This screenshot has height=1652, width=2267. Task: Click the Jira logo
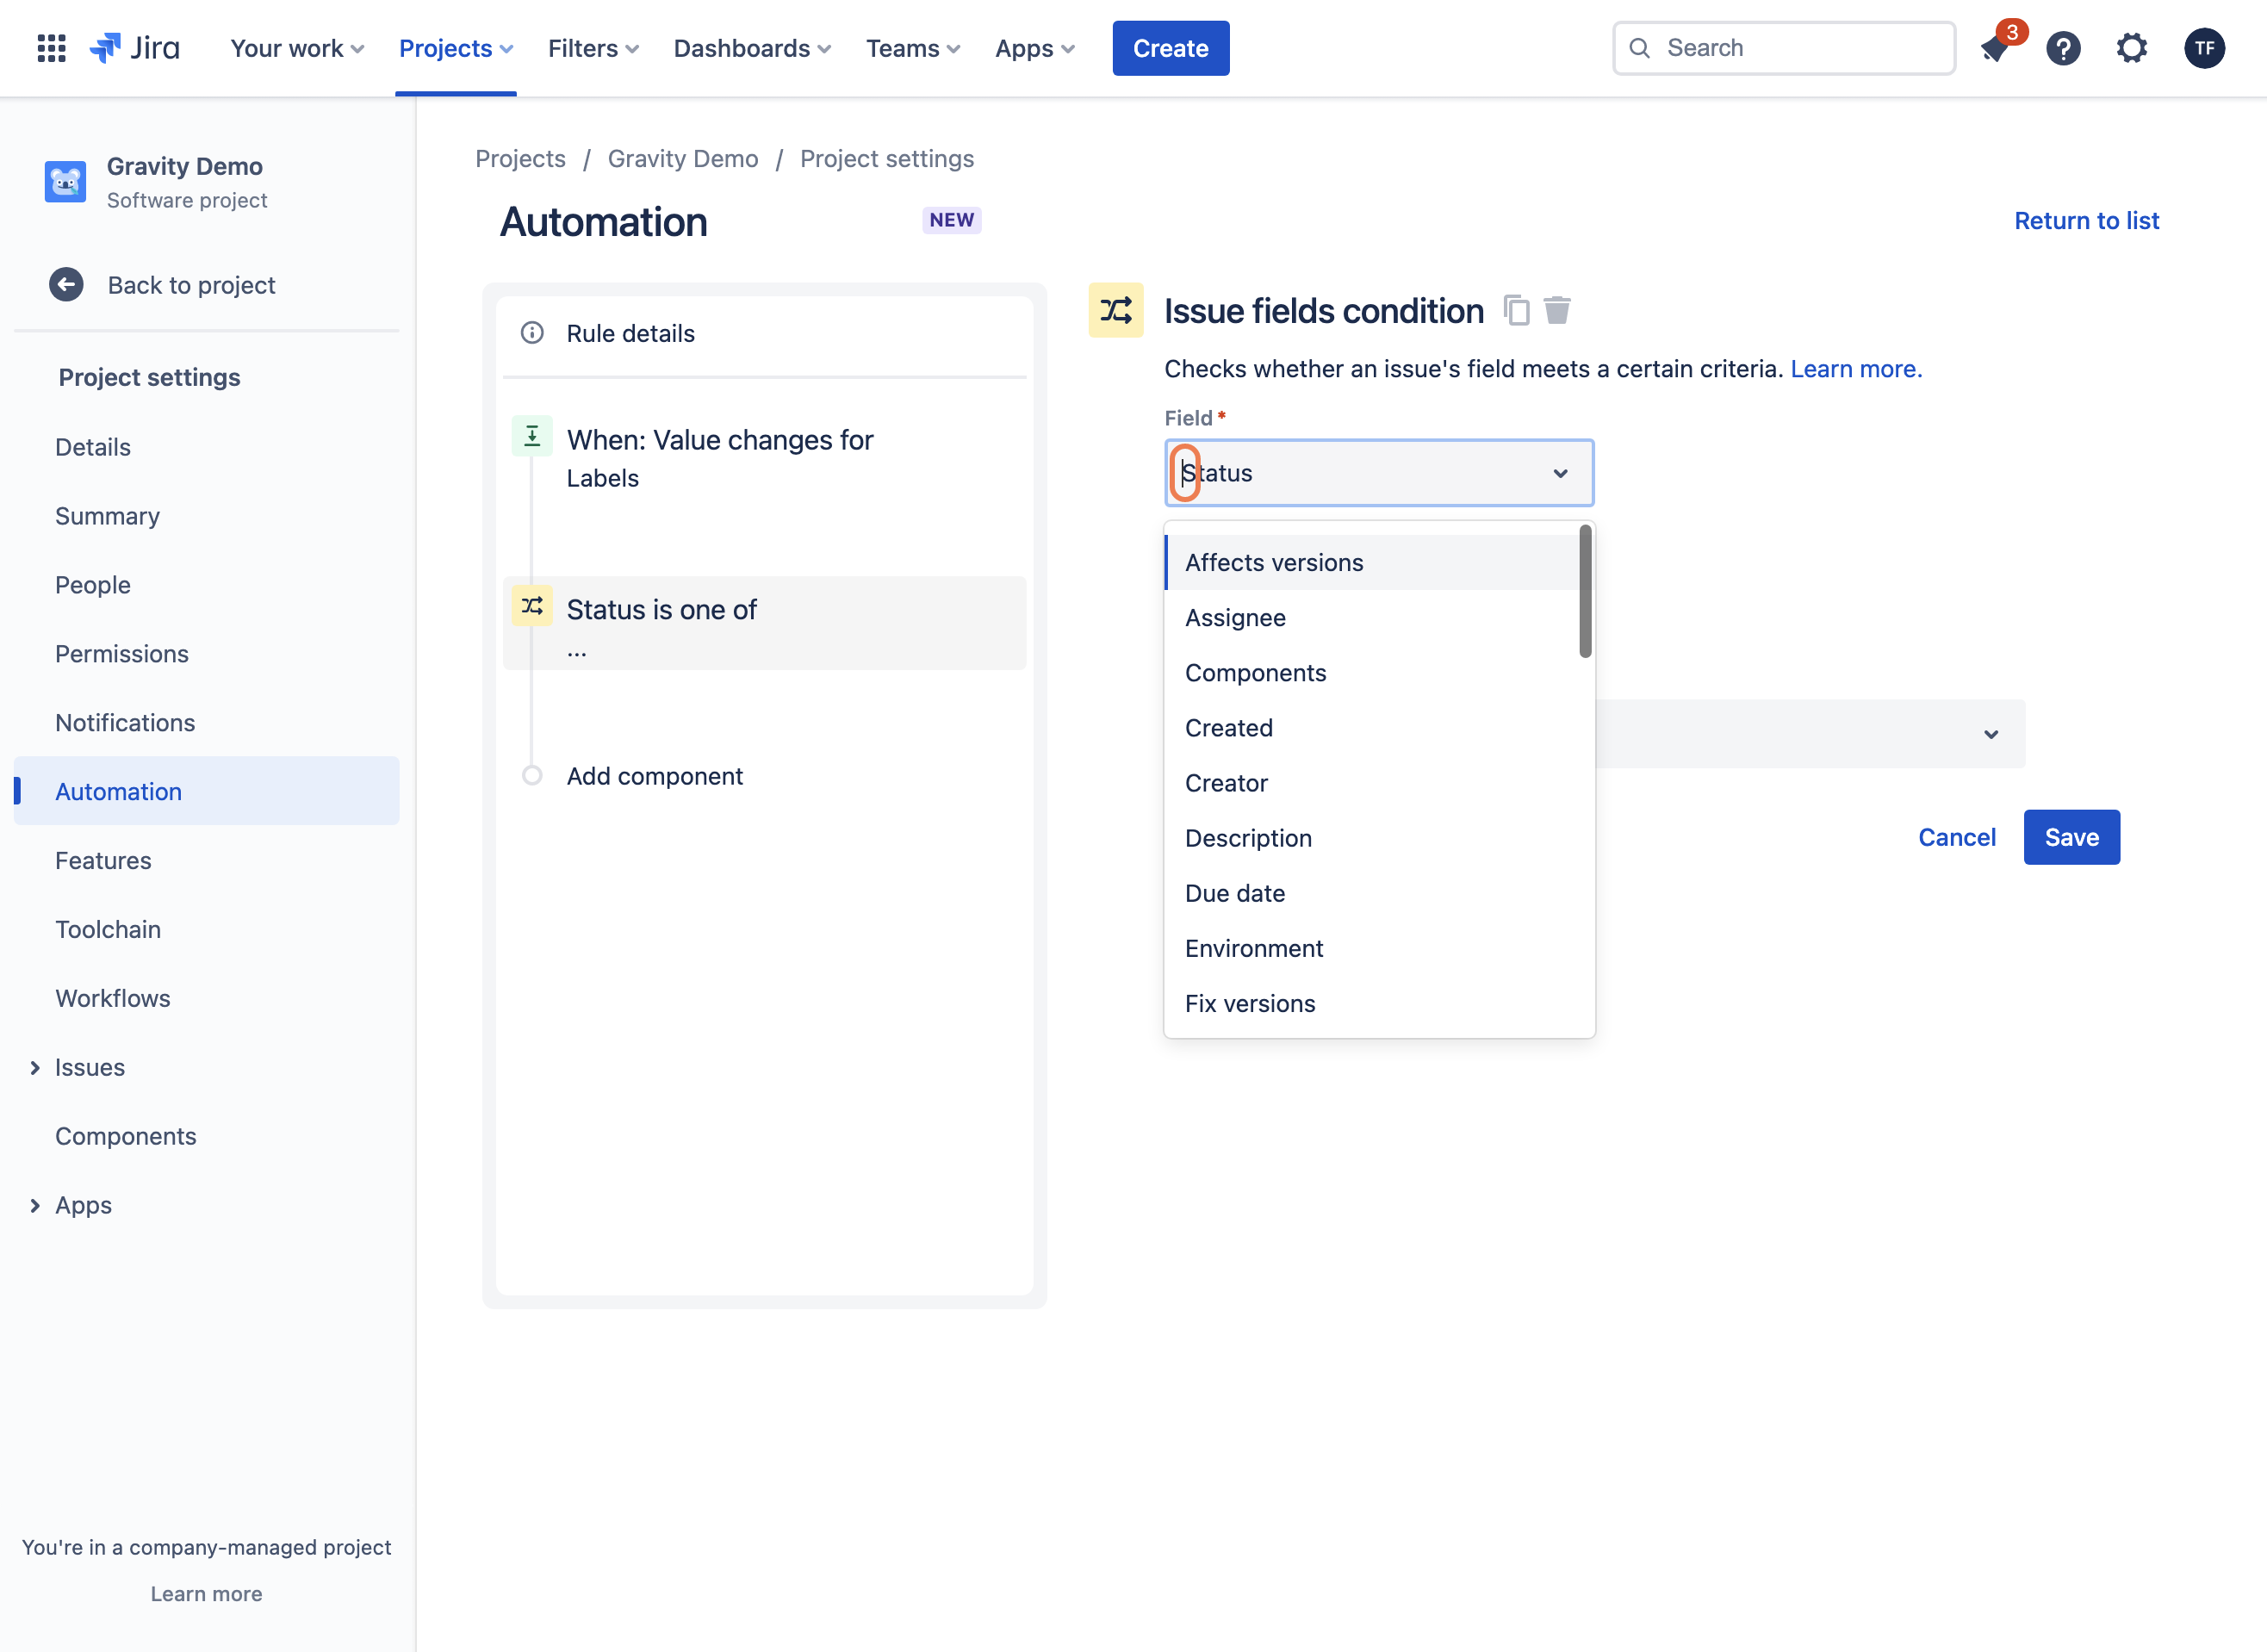[135, 48]
